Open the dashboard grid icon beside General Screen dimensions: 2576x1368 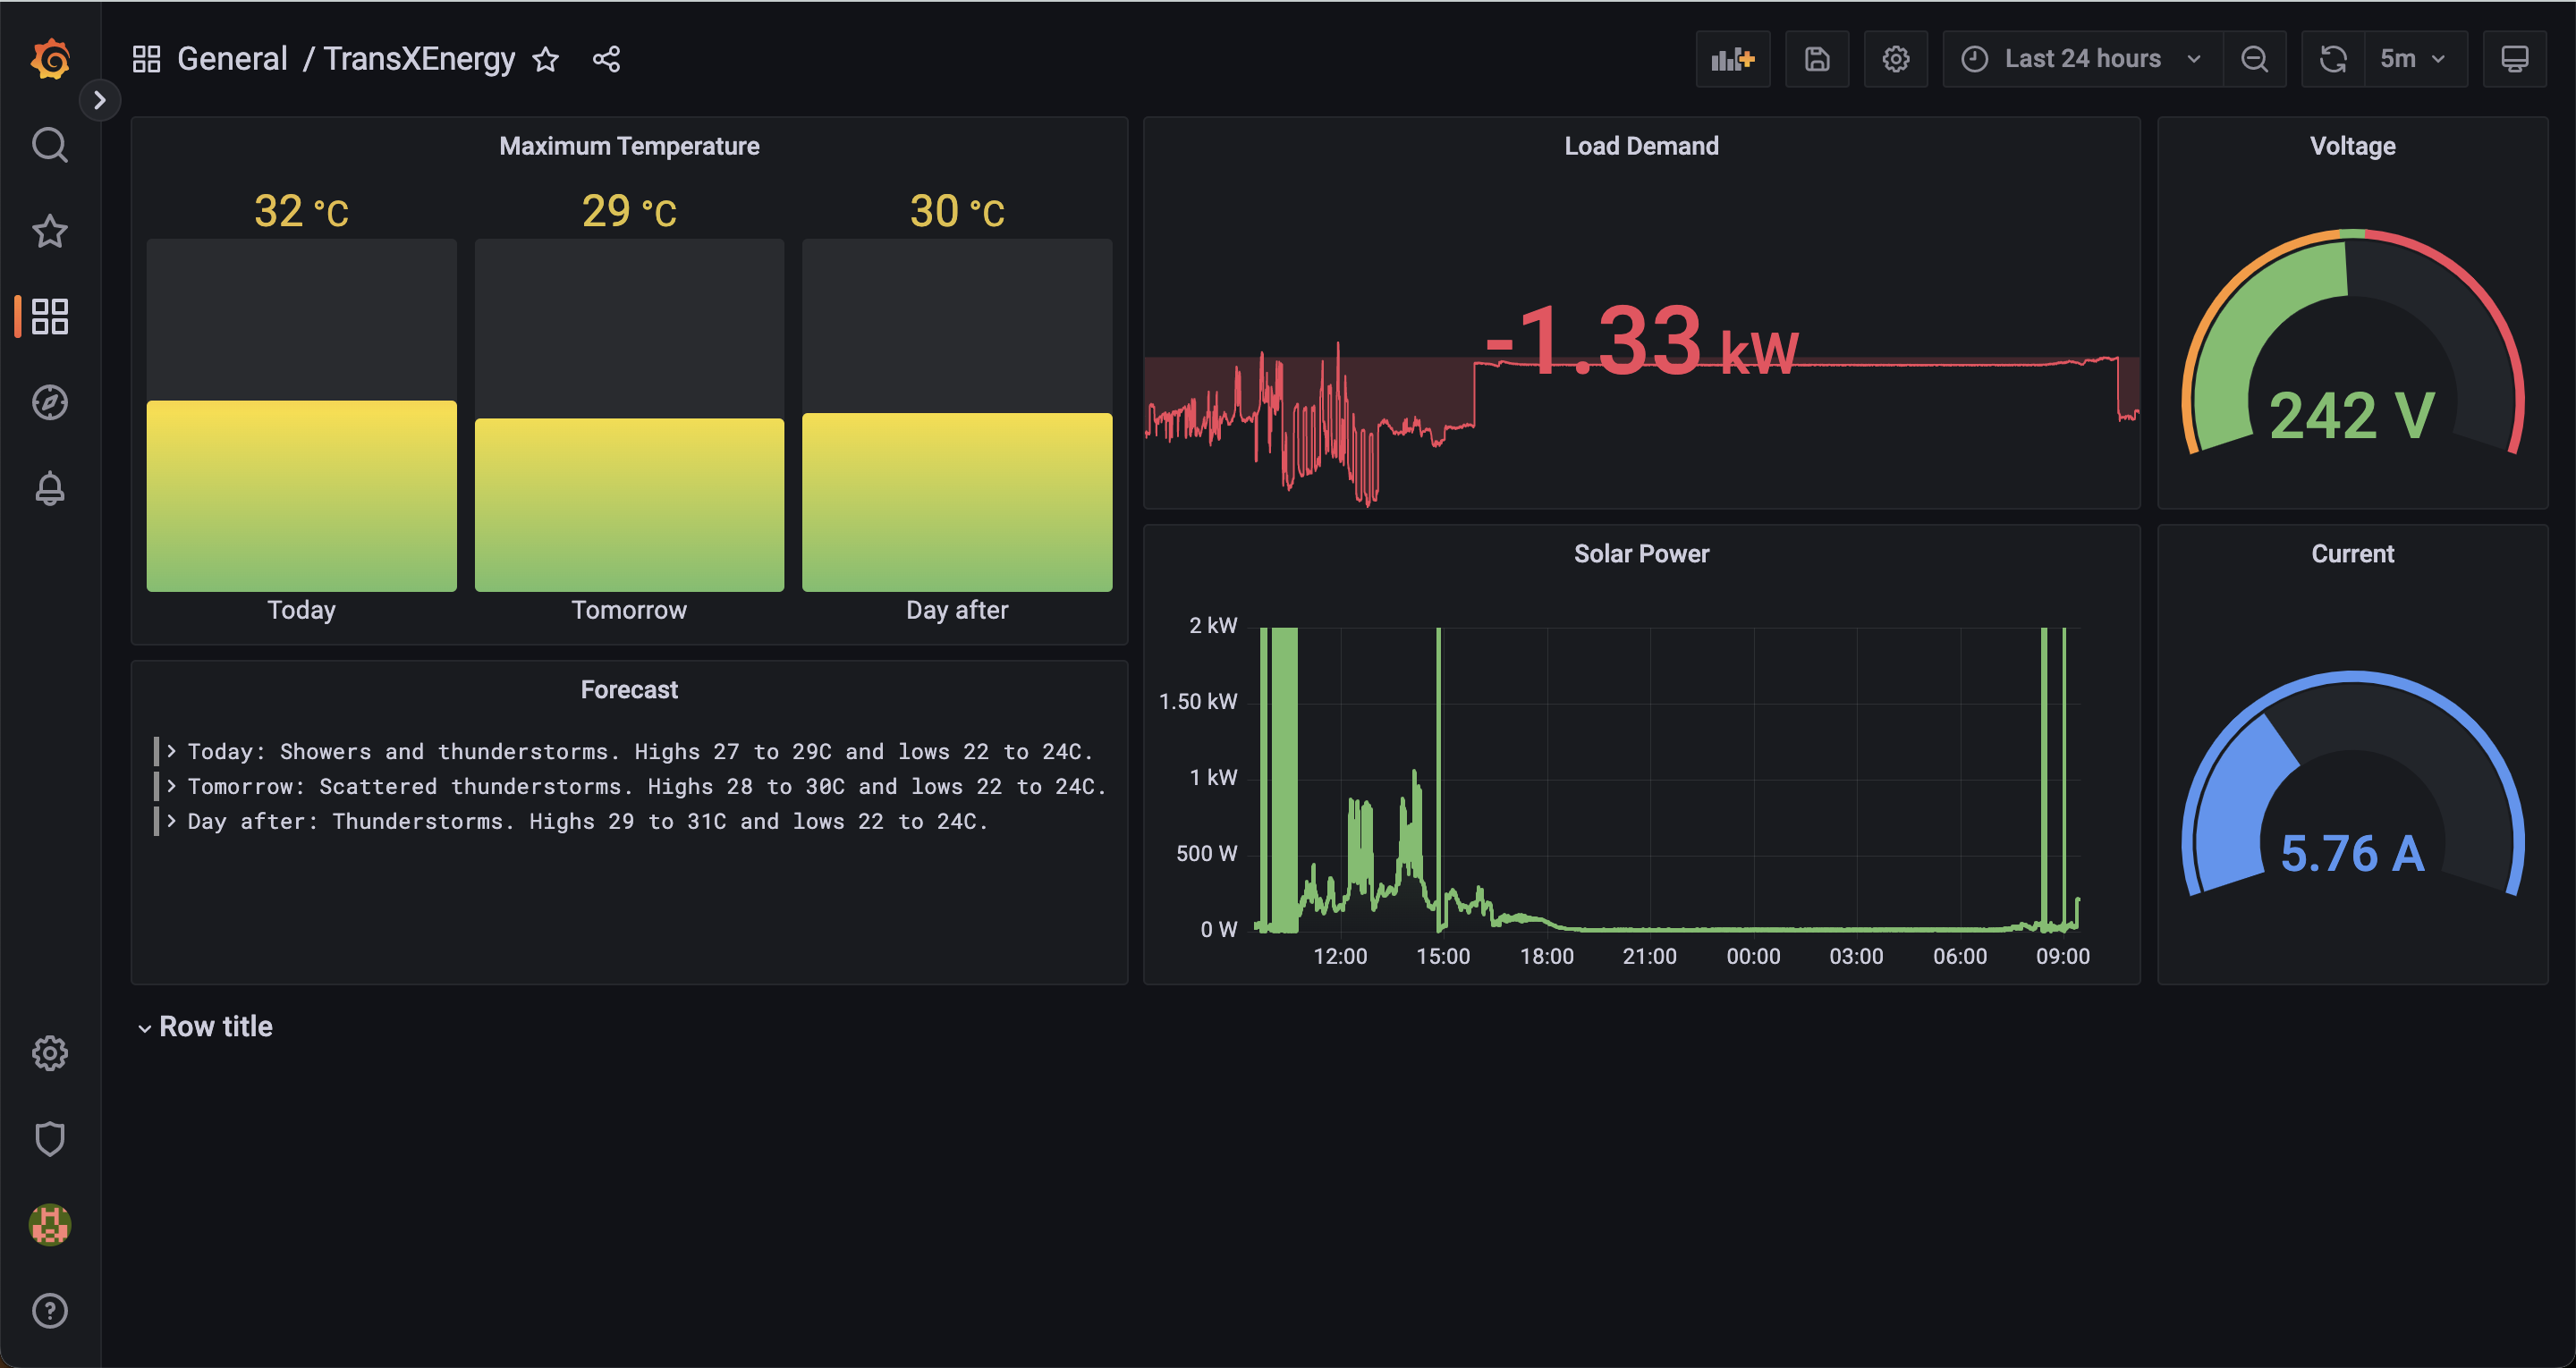point(147,59)
